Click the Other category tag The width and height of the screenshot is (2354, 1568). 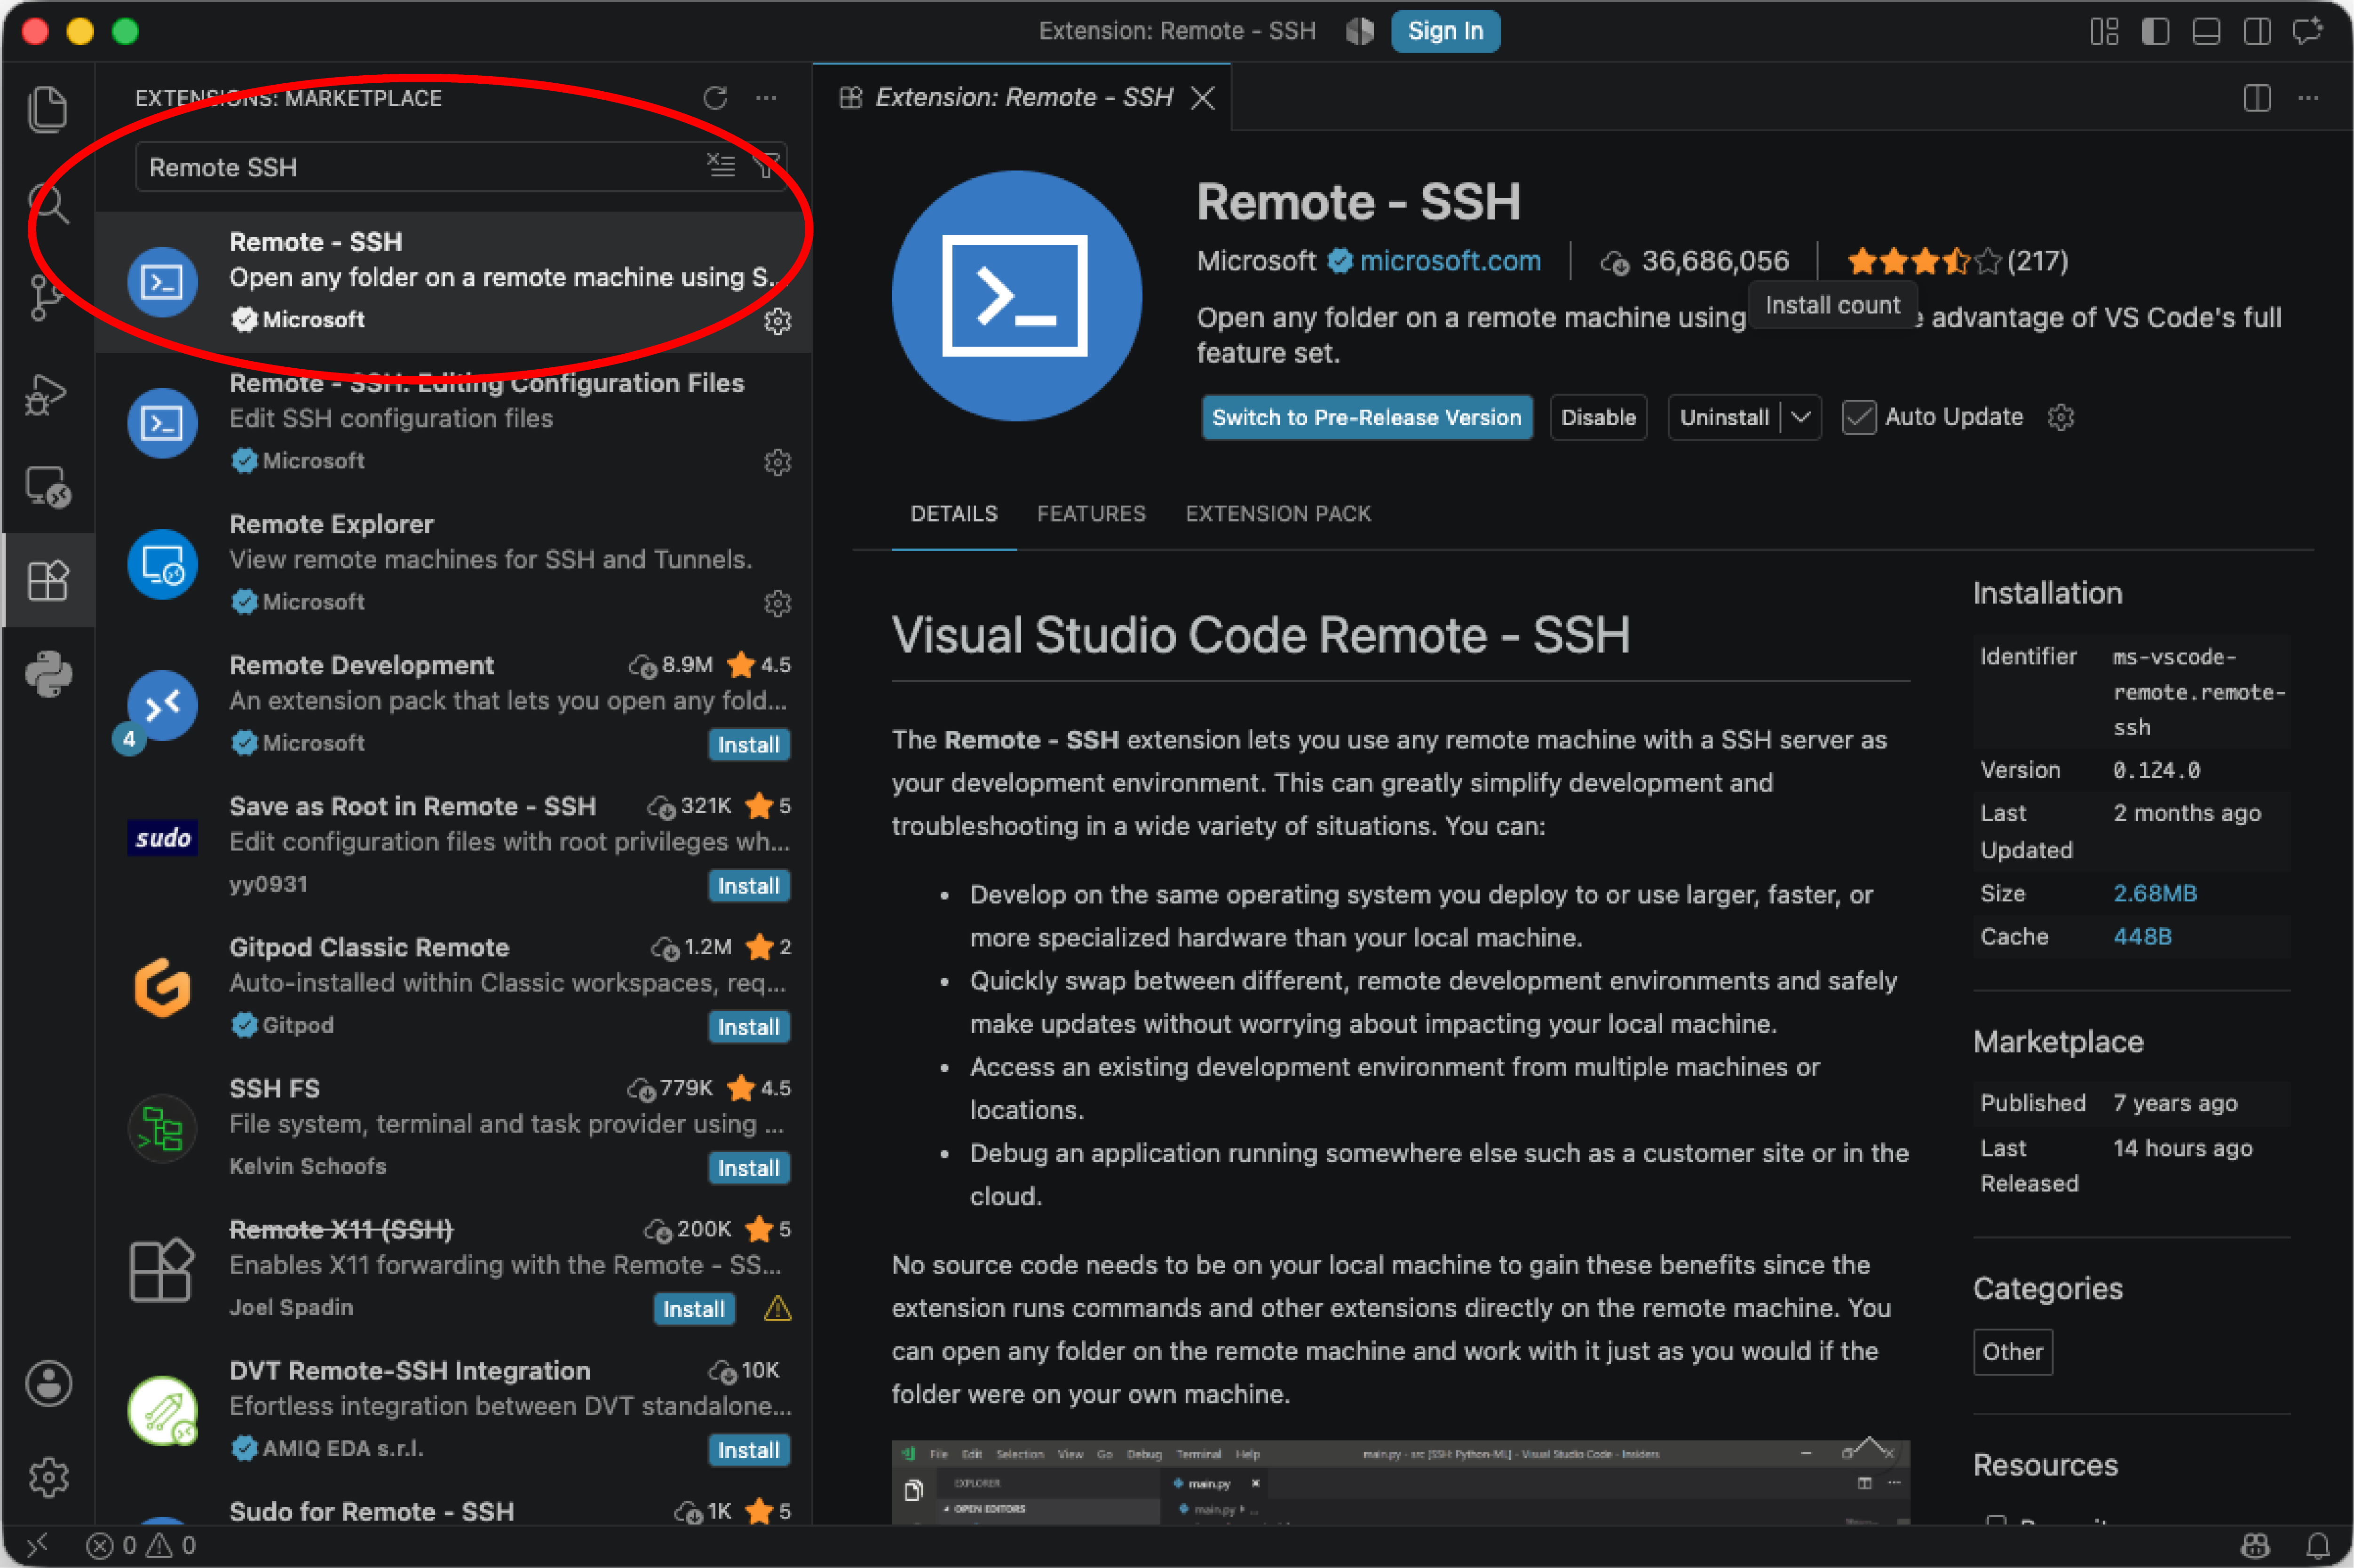(x=2012, y=1352)
